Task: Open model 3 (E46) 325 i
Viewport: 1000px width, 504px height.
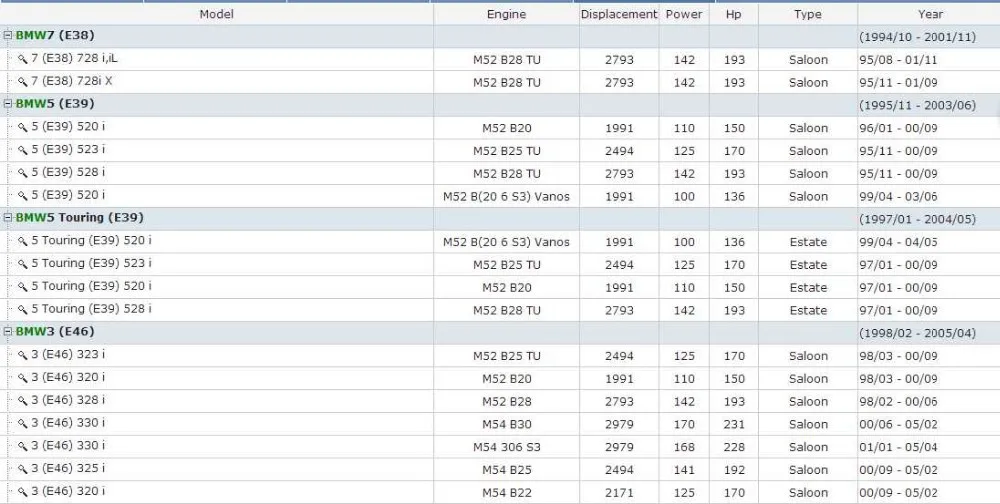Action: click(x=68, y=468)
